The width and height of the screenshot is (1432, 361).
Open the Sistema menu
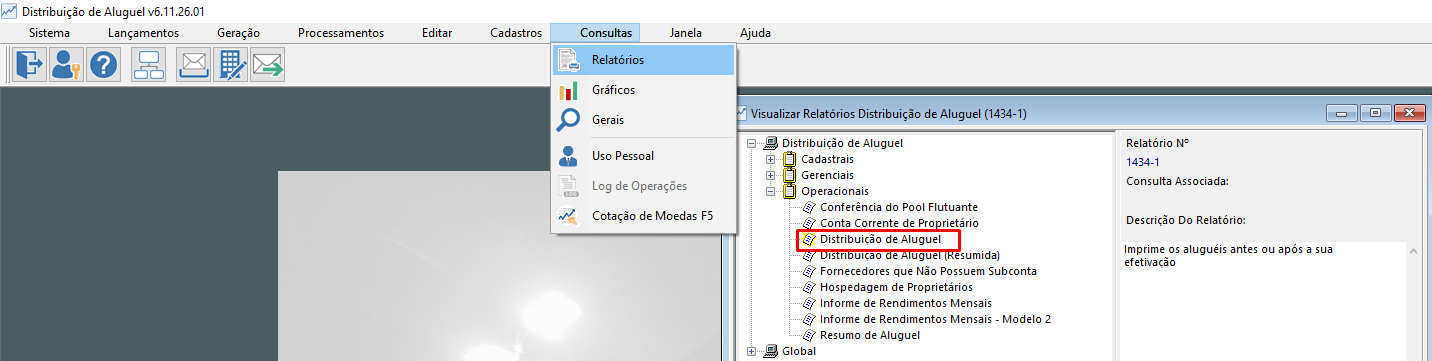point(50,33)
